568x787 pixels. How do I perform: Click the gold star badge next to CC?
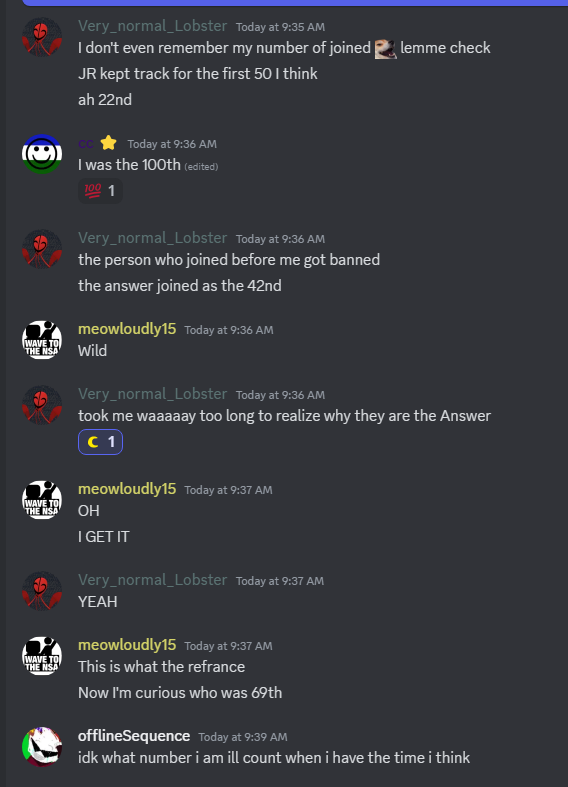tap(108, 144)
